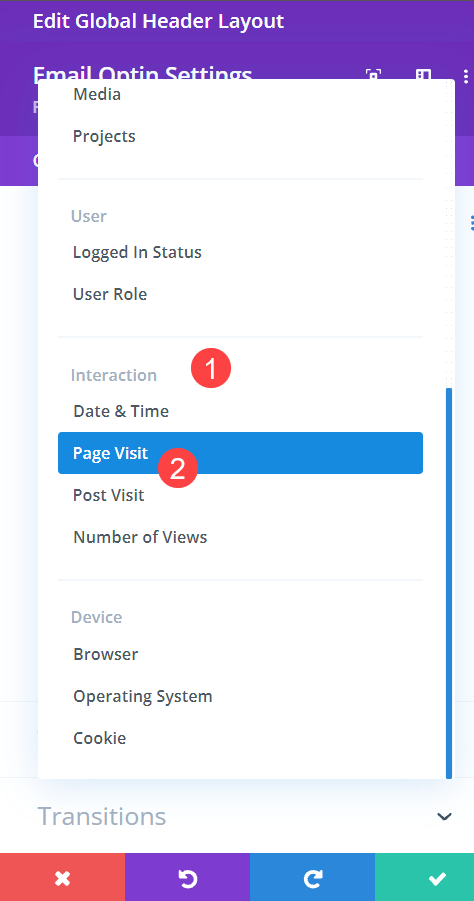The height and width of the screenshot is (901, 474).
Task: Click the expand-to-fullscreen icon in the header
Action: click(373, 75)
